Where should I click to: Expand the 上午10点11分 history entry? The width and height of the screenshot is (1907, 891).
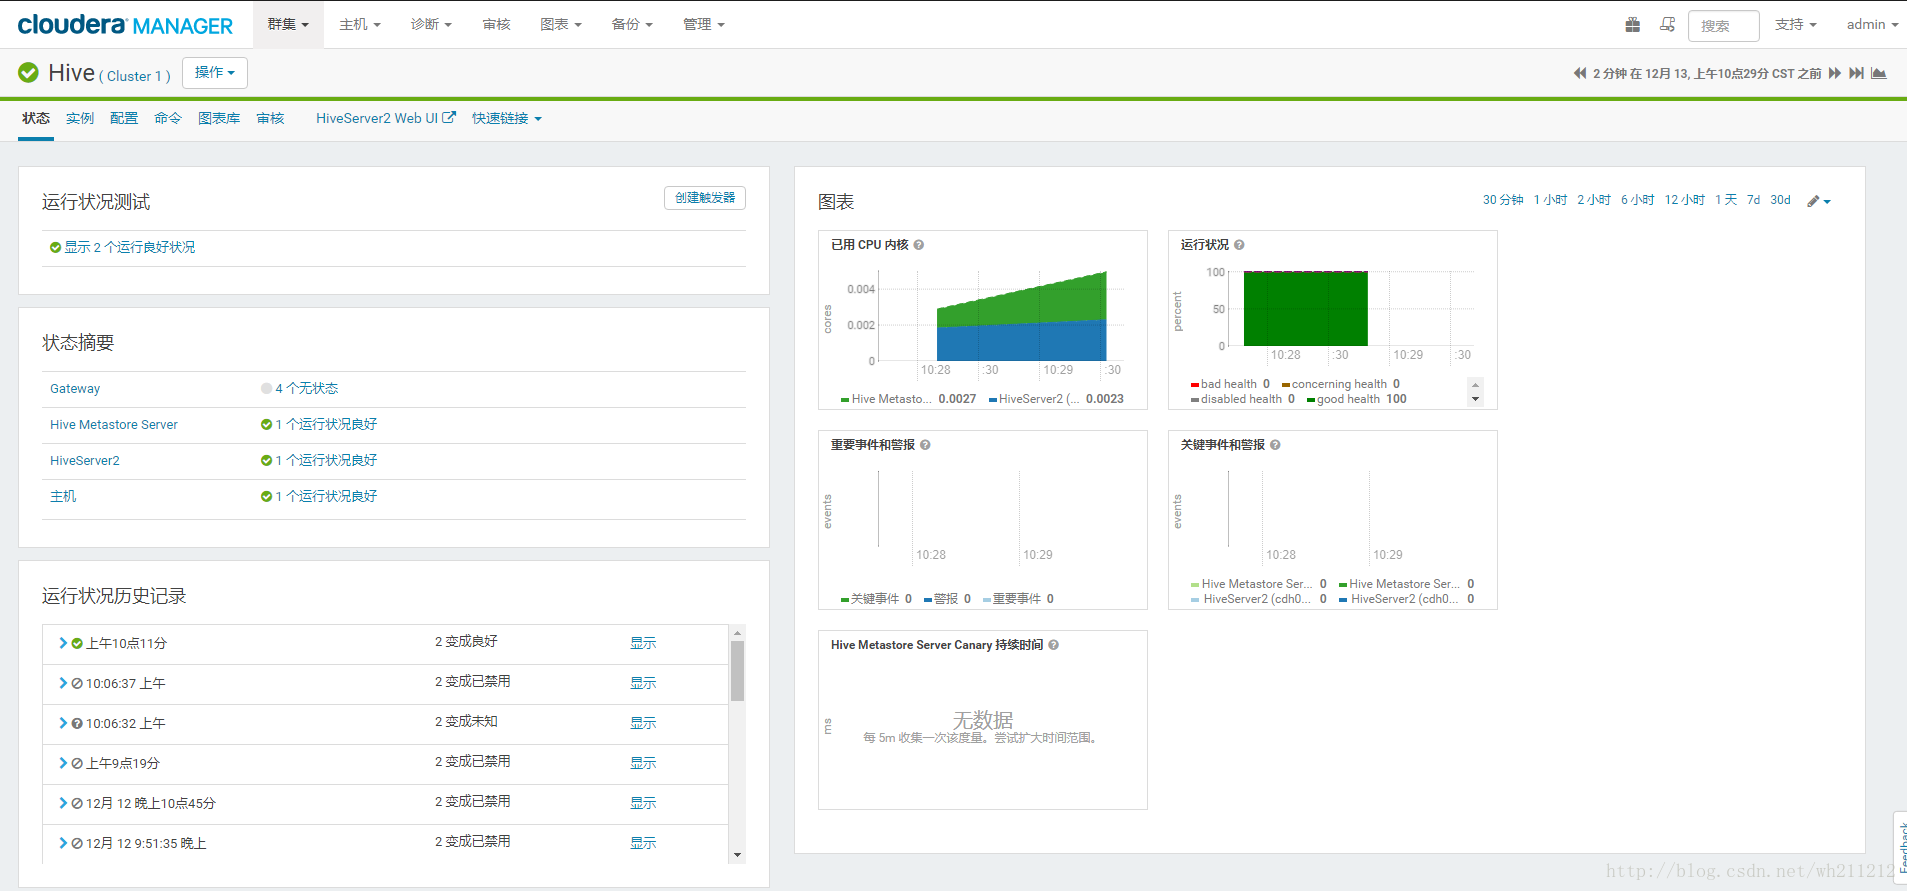(63, 643)
